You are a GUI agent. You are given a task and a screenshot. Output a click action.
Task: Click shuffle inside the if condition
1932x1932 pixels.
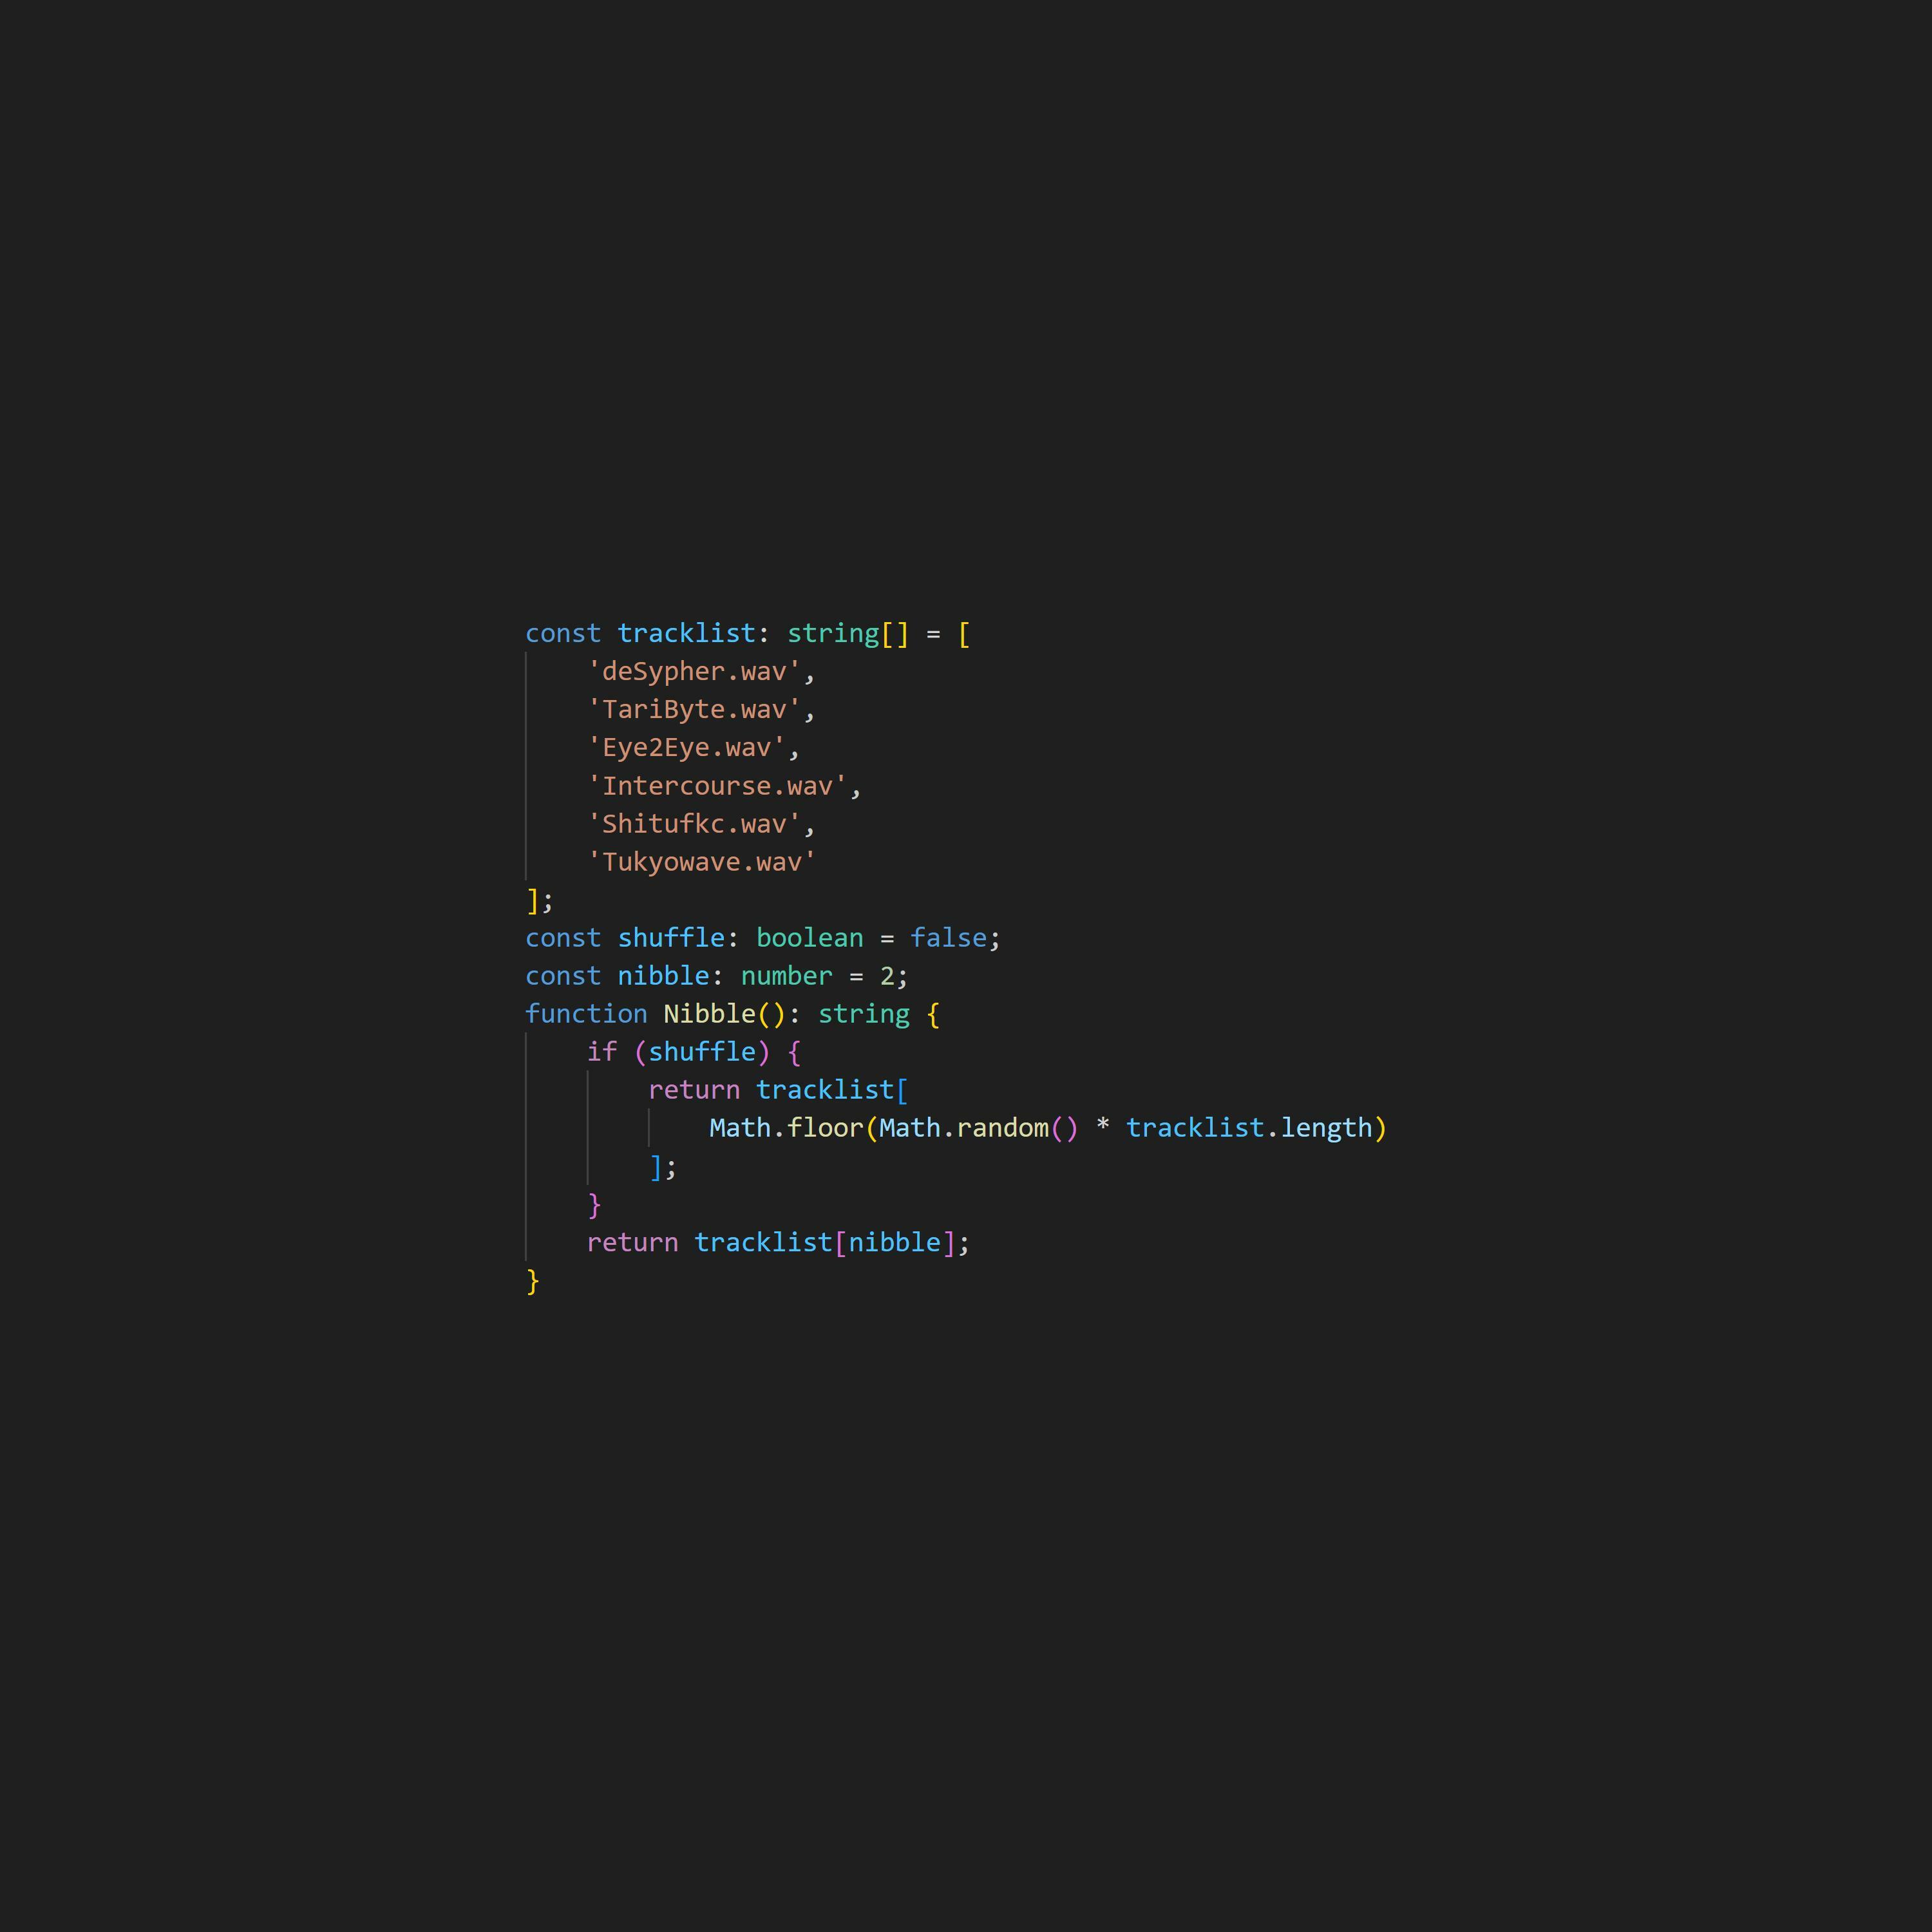pyautogui.click(x=702, y=1052)
